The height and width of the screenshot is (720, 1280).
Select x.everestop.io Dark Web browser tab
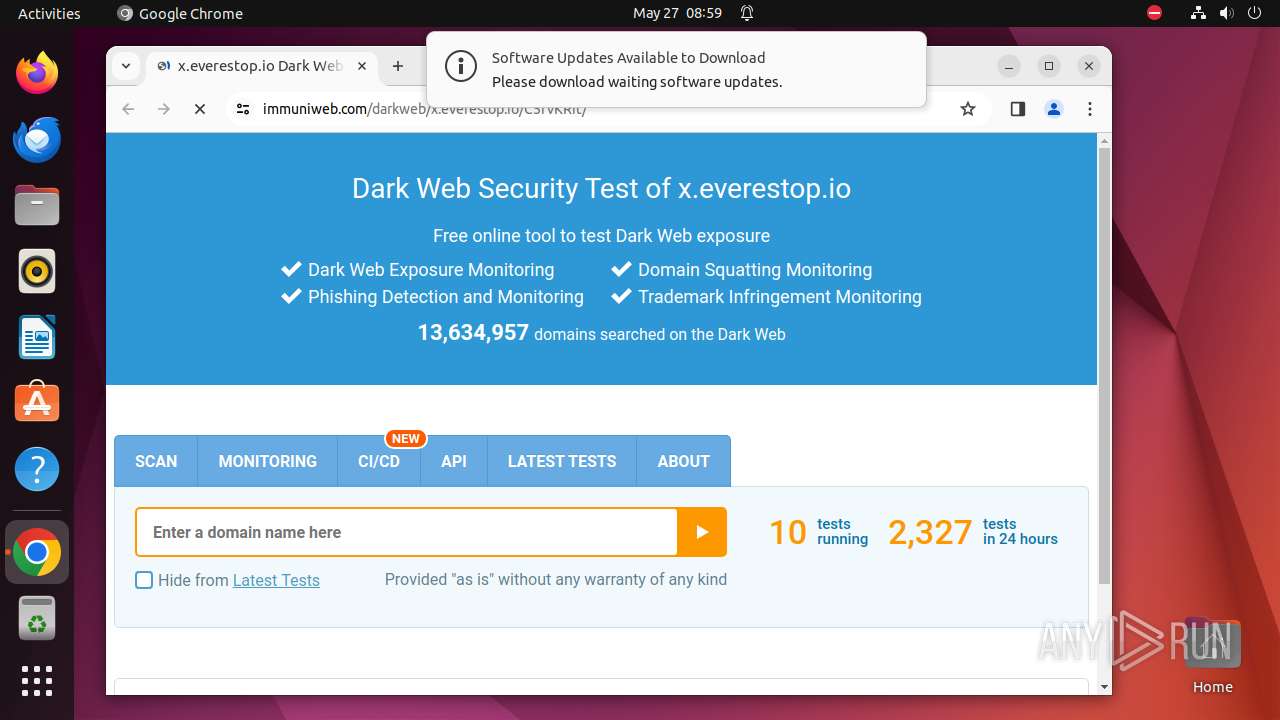click(x=262, y=66)
